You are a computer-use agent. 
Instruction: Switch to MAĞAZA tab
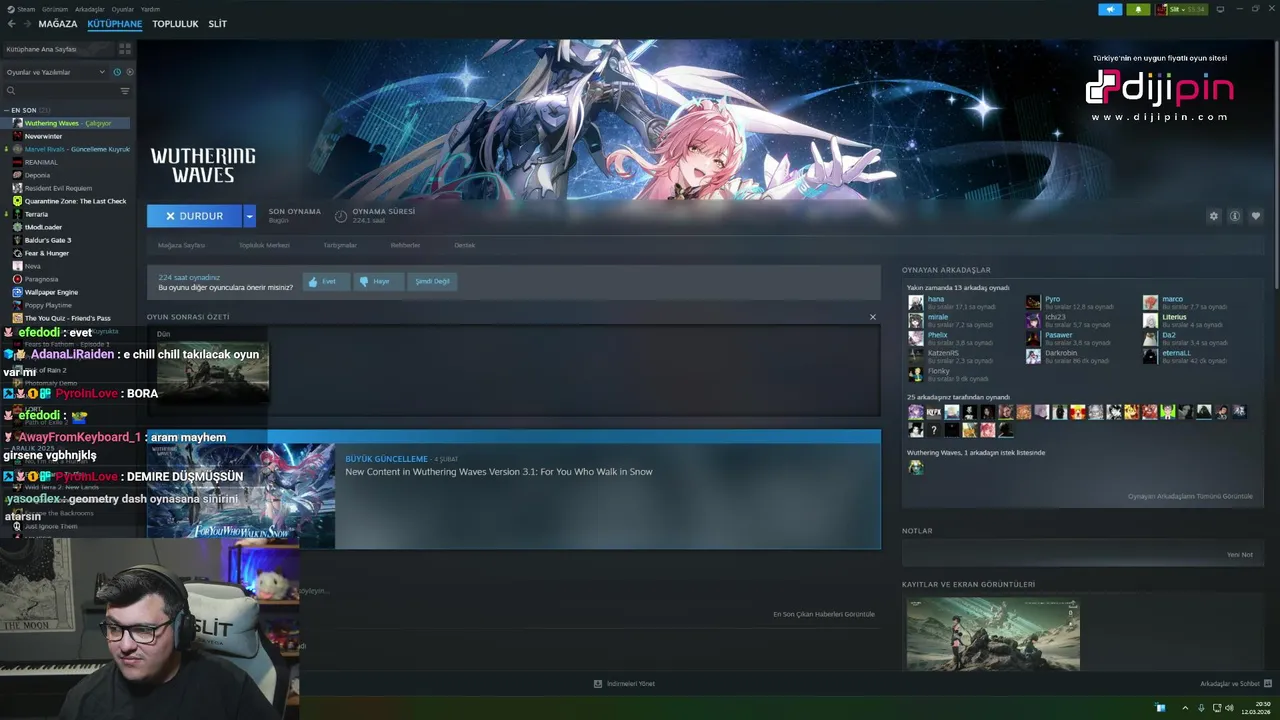pos(58,24)
